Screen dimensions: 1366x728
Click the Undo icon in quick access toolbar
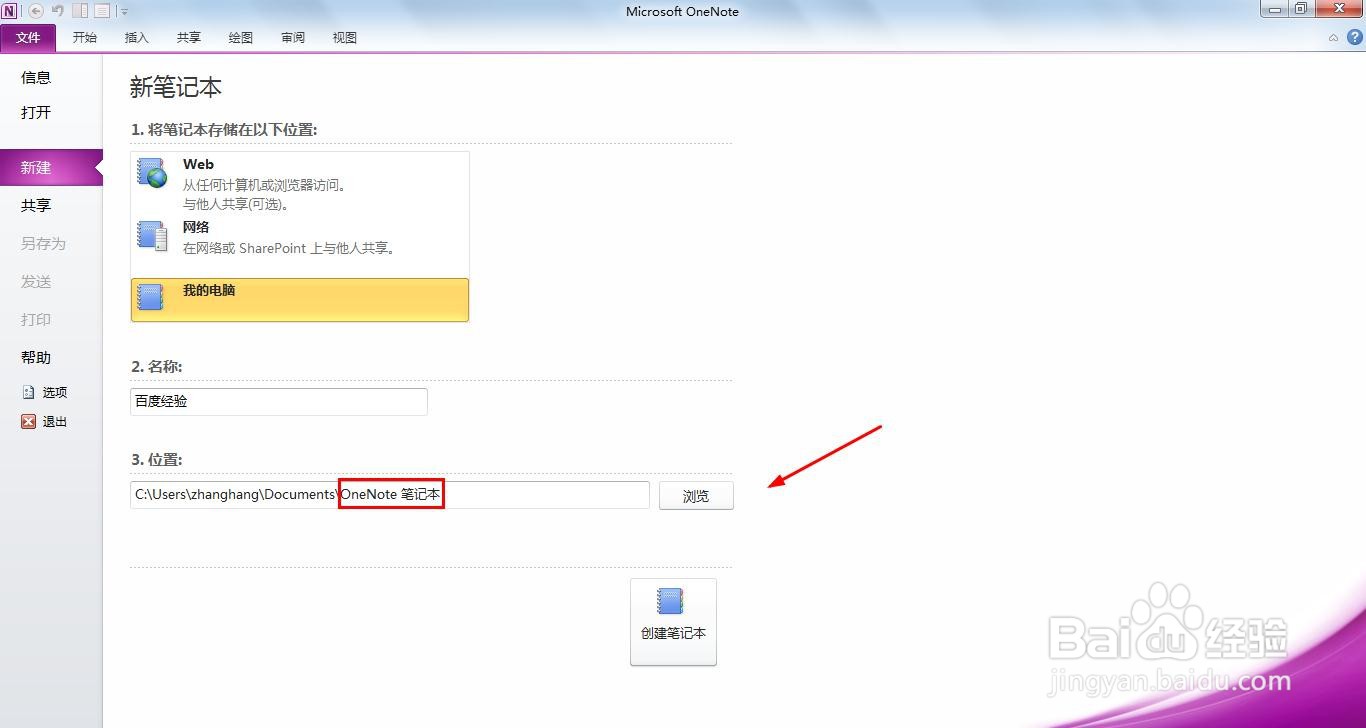58,11
